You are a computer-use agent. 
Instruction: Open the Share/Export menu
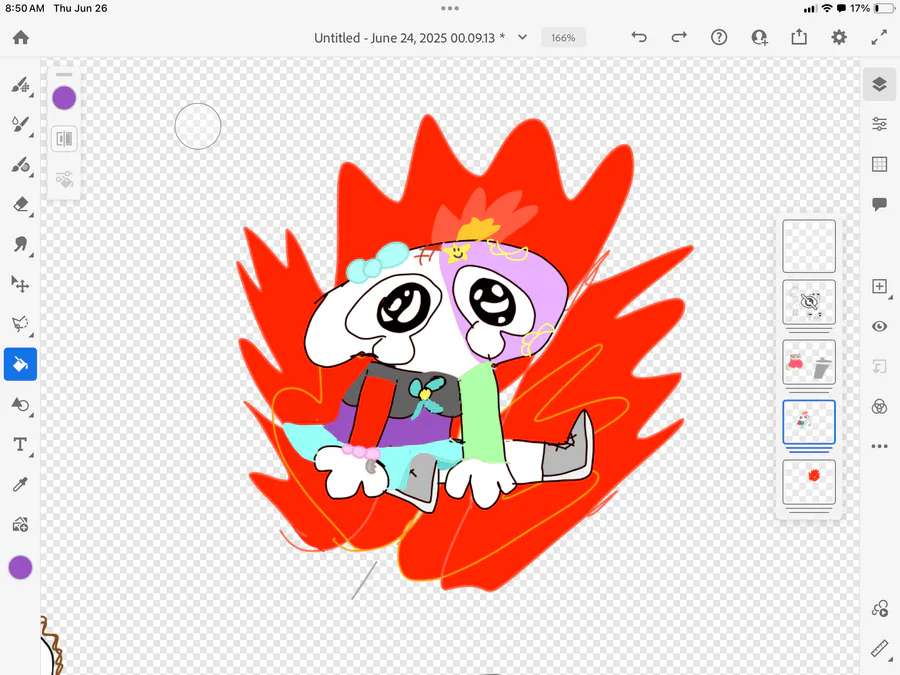click(x=799, y=37)
